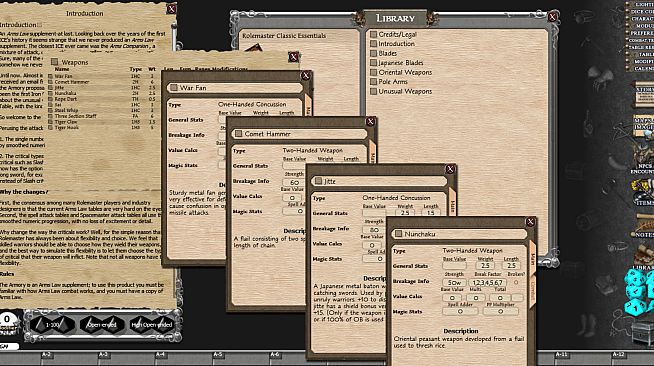Image resolution: width=654 pixels, height=366 pixels.
Task: Click the modifier box showing 0
Action: tap(7, 320)
